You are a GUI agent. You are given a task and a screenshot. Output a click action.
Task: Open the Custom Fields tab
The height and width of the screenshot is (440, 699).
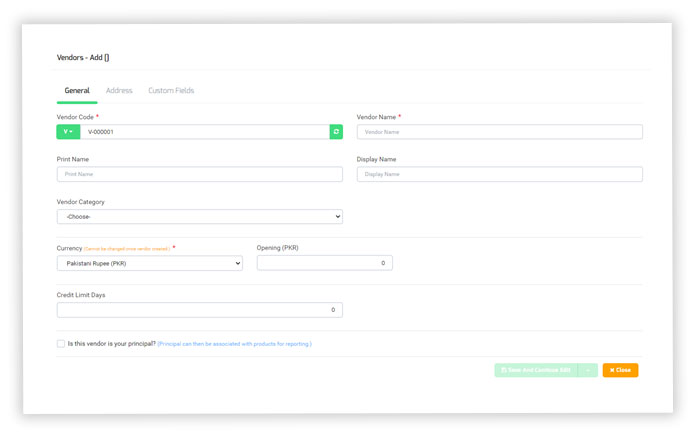tap(171, 91)
